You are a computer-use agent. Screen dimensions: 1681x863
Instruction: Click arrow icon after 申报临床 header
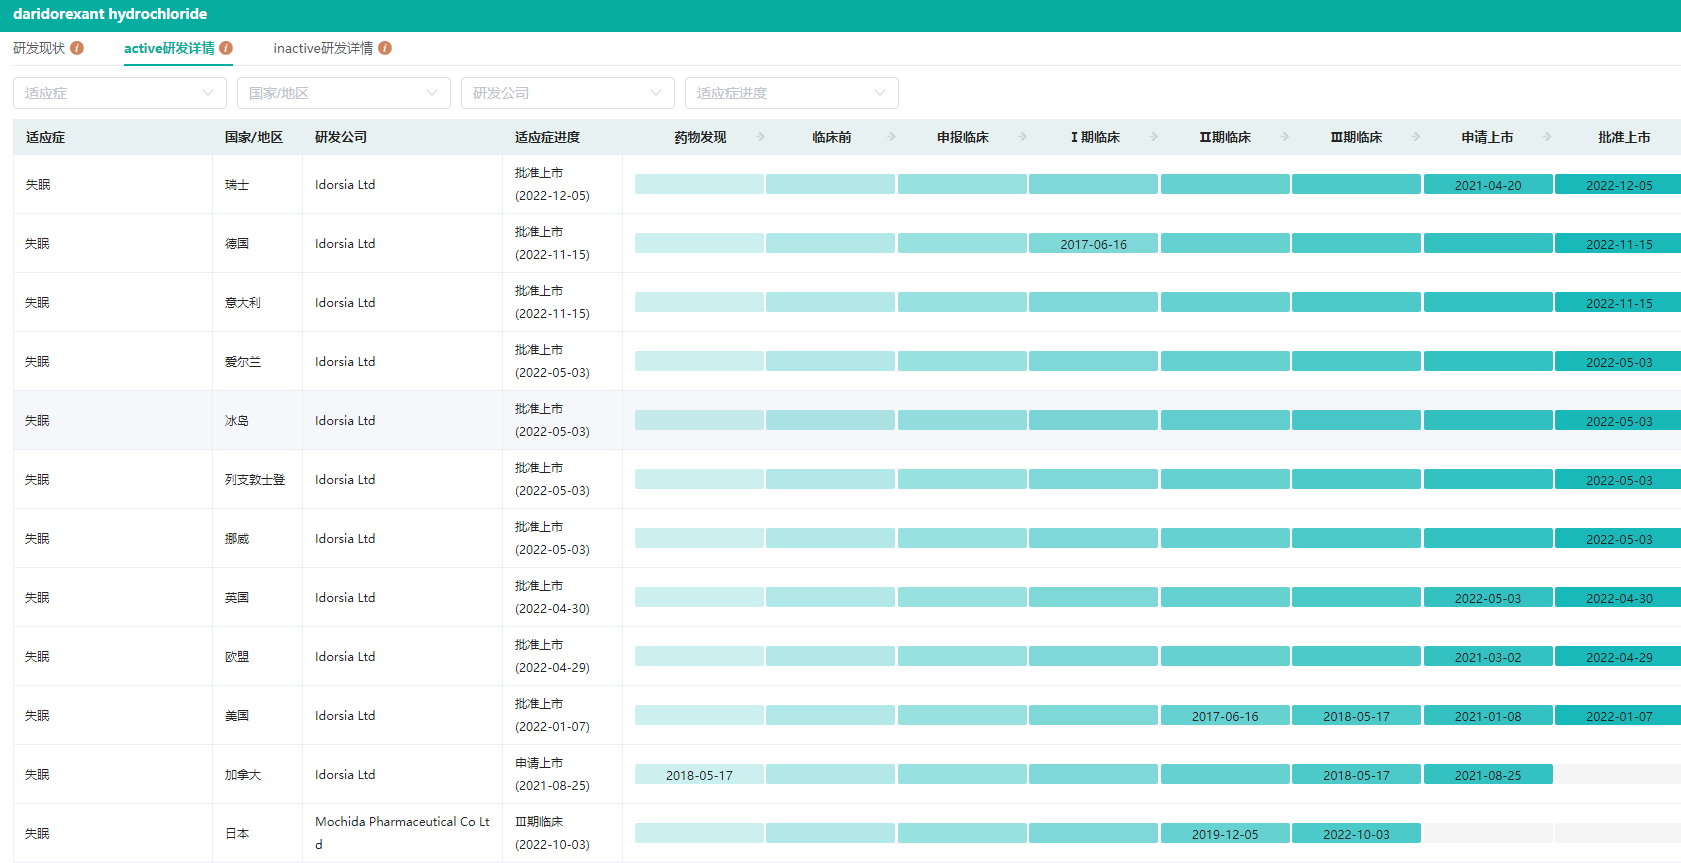[x=1023, y=137]
